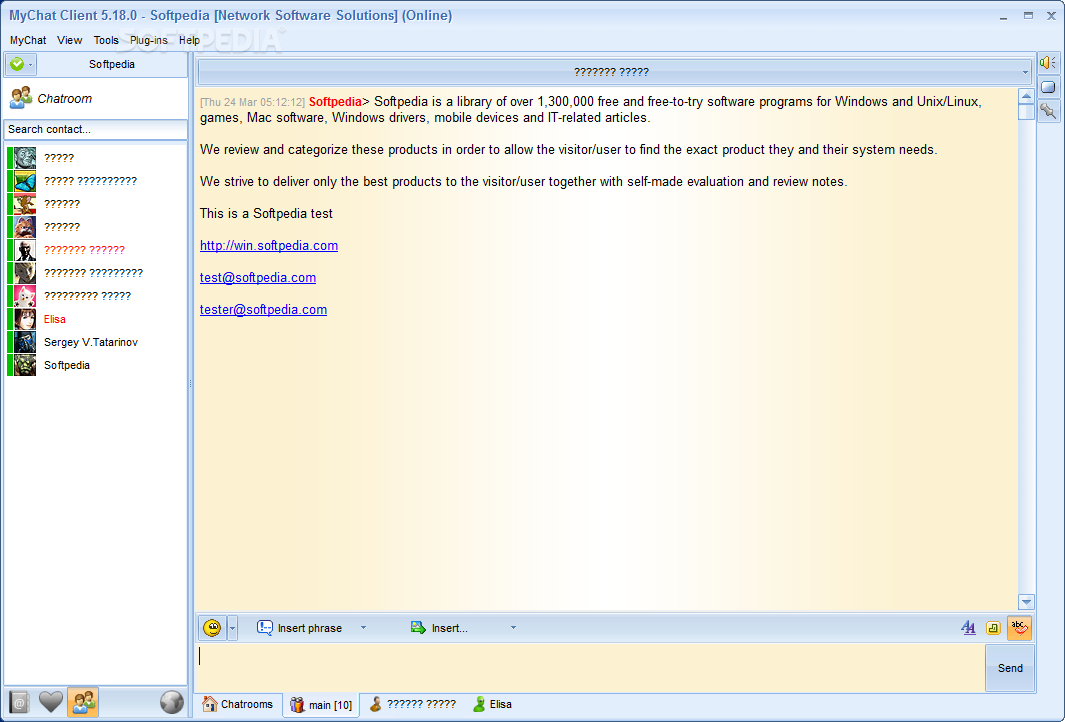1065x722 pixels.
Task: Click the first contact avatar beside '?????'
Action: coord(25,158)
